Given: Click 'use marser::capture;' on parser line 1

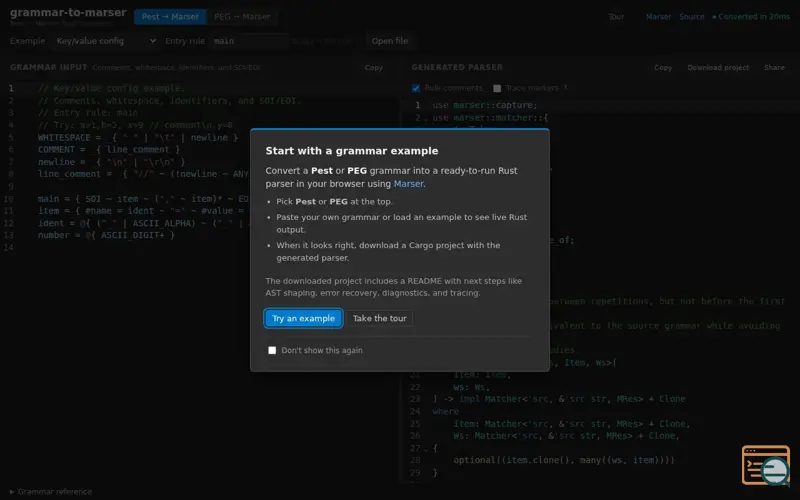Looking at the screenshot, I should pyautogui.click(x=485, y=105).
